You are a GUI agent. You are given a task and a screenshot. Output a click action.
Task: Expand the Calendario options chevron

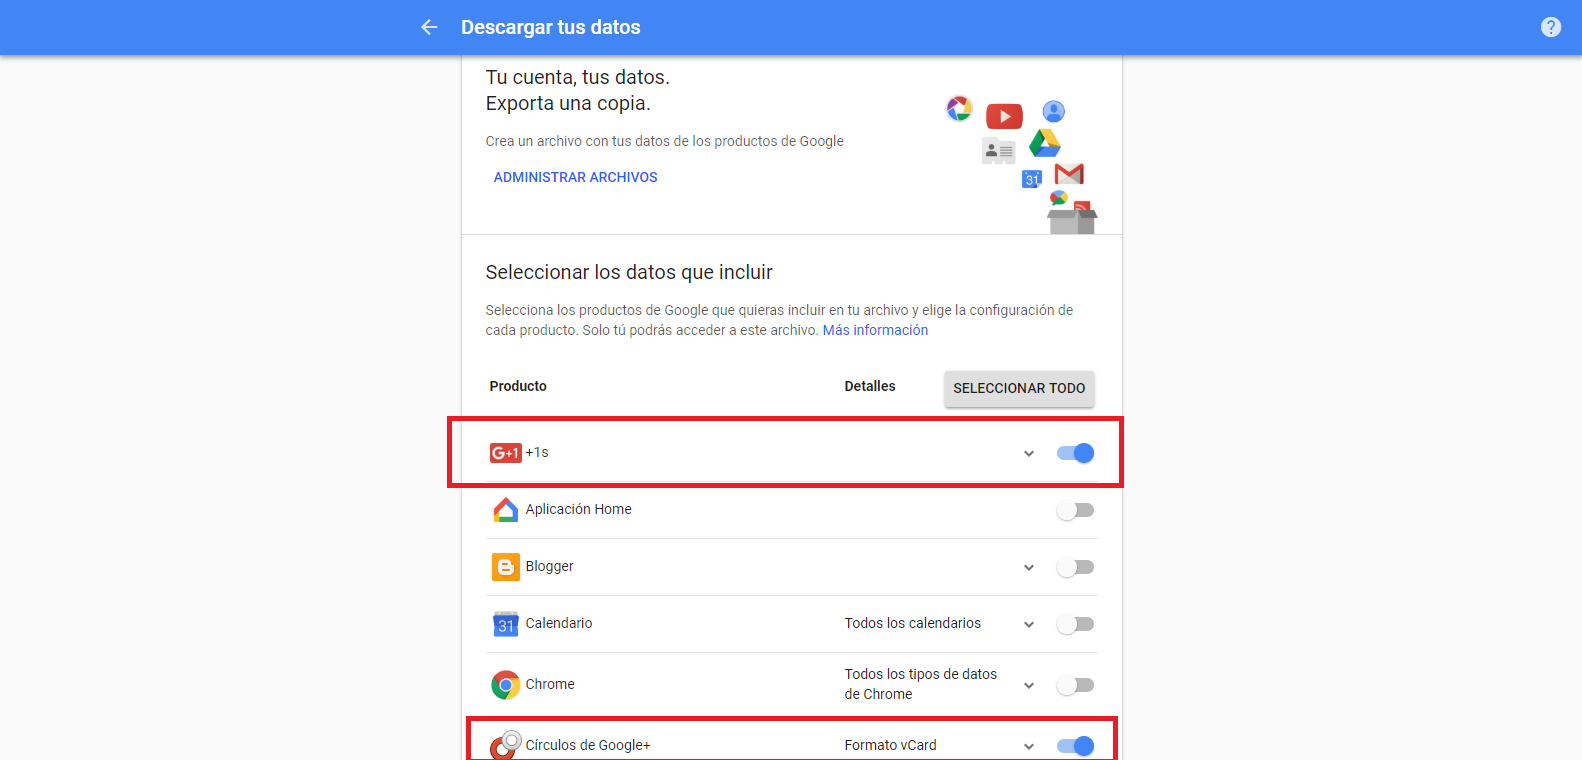click(1029, 625)
